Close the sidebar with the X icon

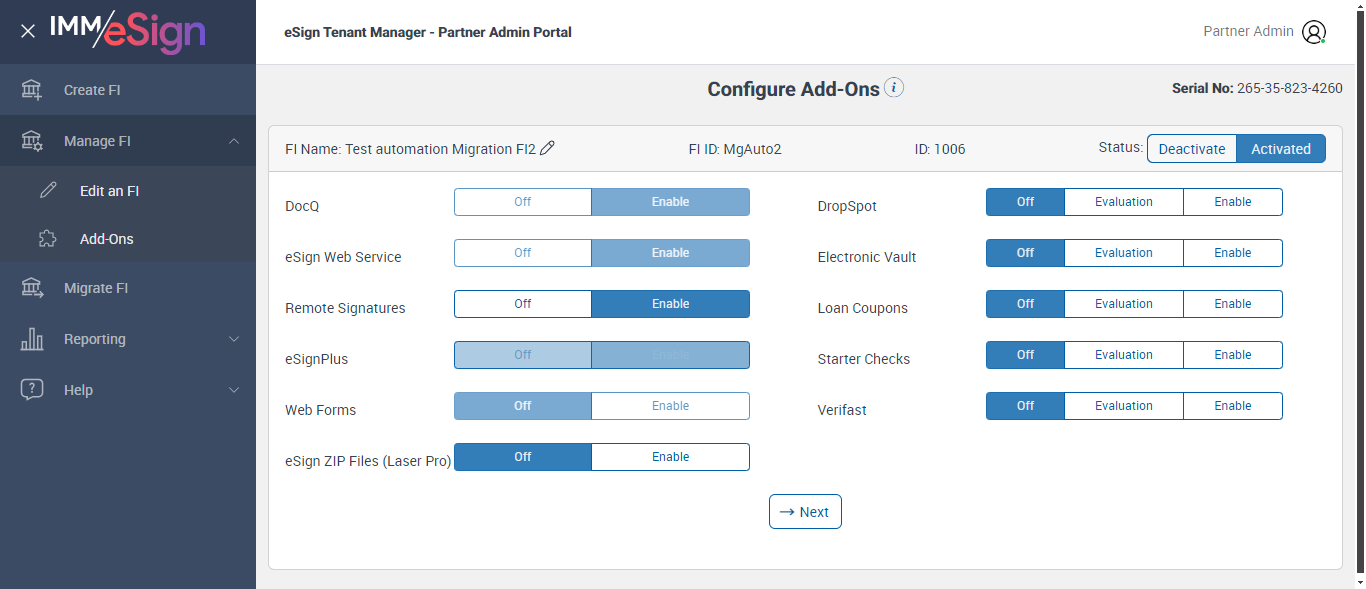[x=28, y=31]
